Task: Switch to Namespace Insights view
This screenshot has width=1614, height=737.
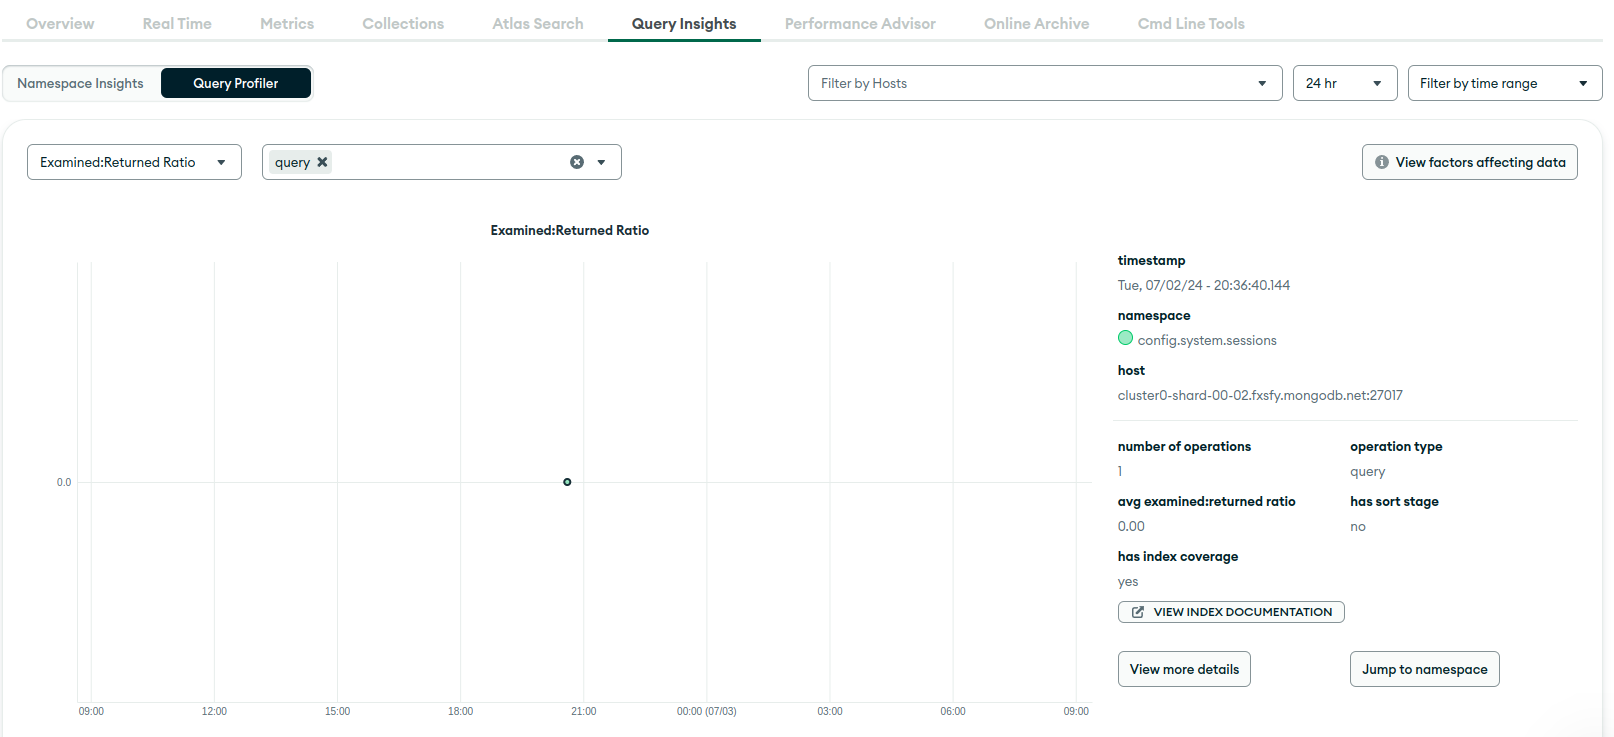Action: click(81, 83)
